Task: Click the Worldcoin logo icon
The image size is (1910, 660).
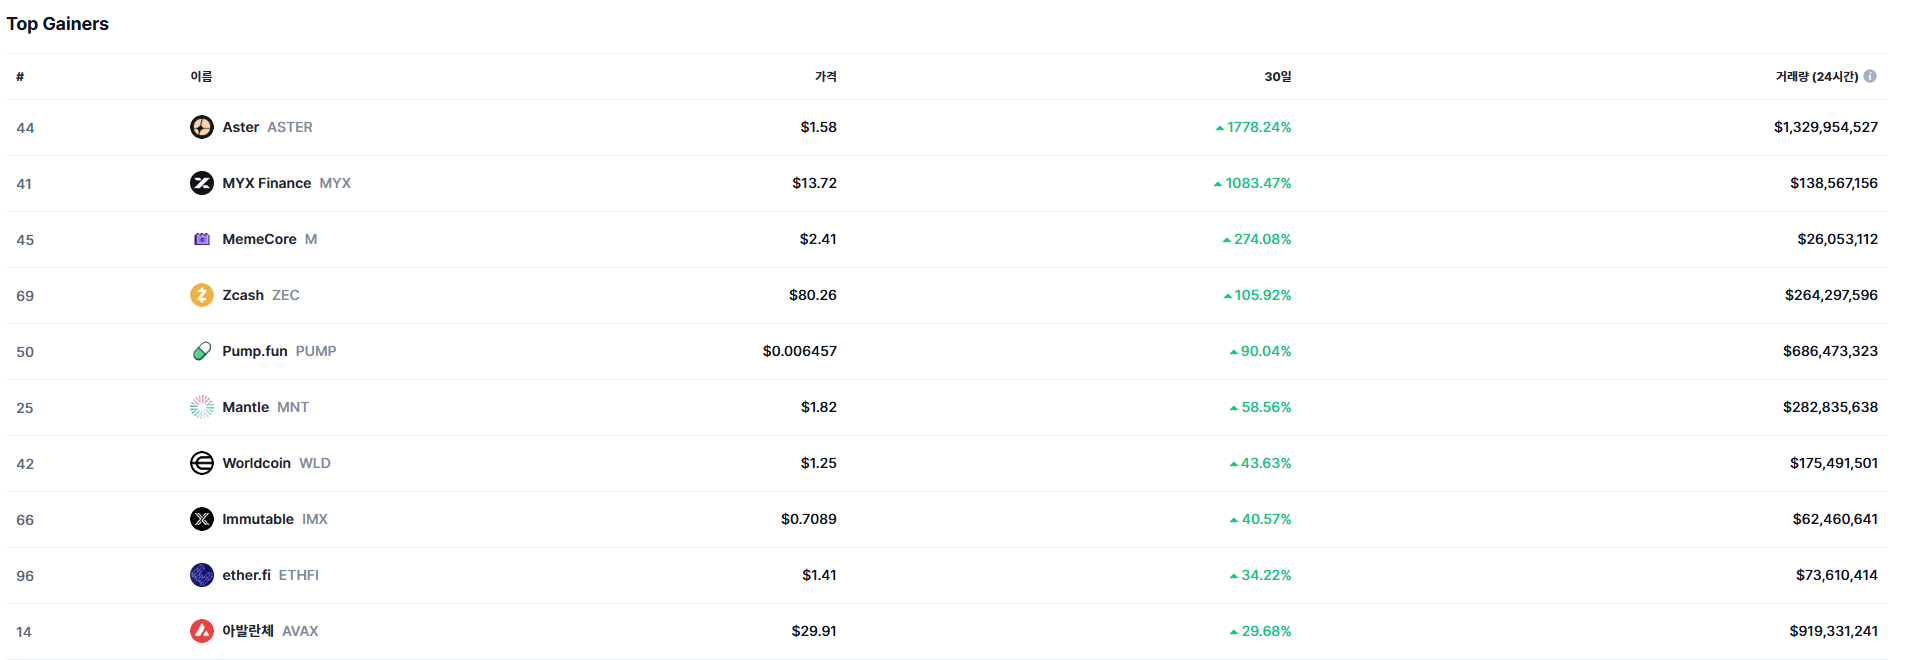Action: coord(202,463)
